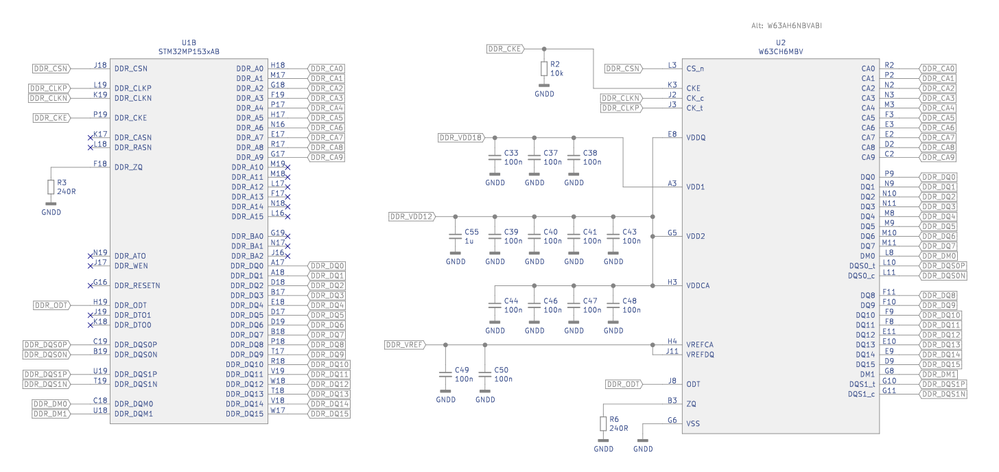Click the DDR_CKE label beside resistor R2

507,49
